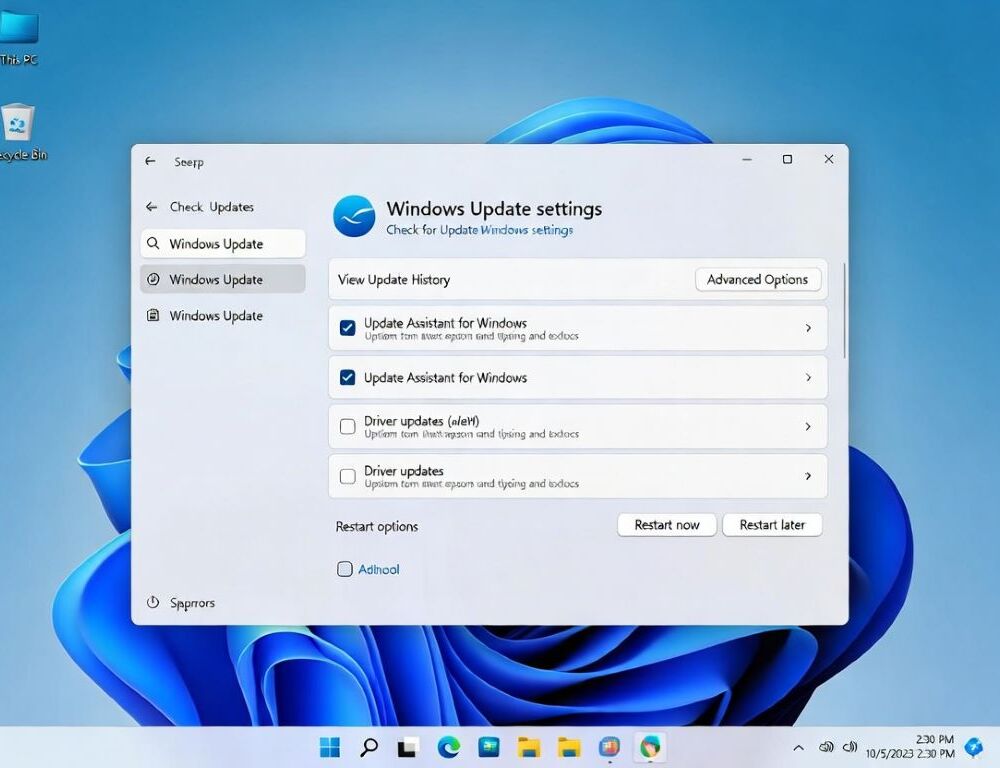Expand the second Driver updates entry
1000x768 pixels.
click(810, 476)
